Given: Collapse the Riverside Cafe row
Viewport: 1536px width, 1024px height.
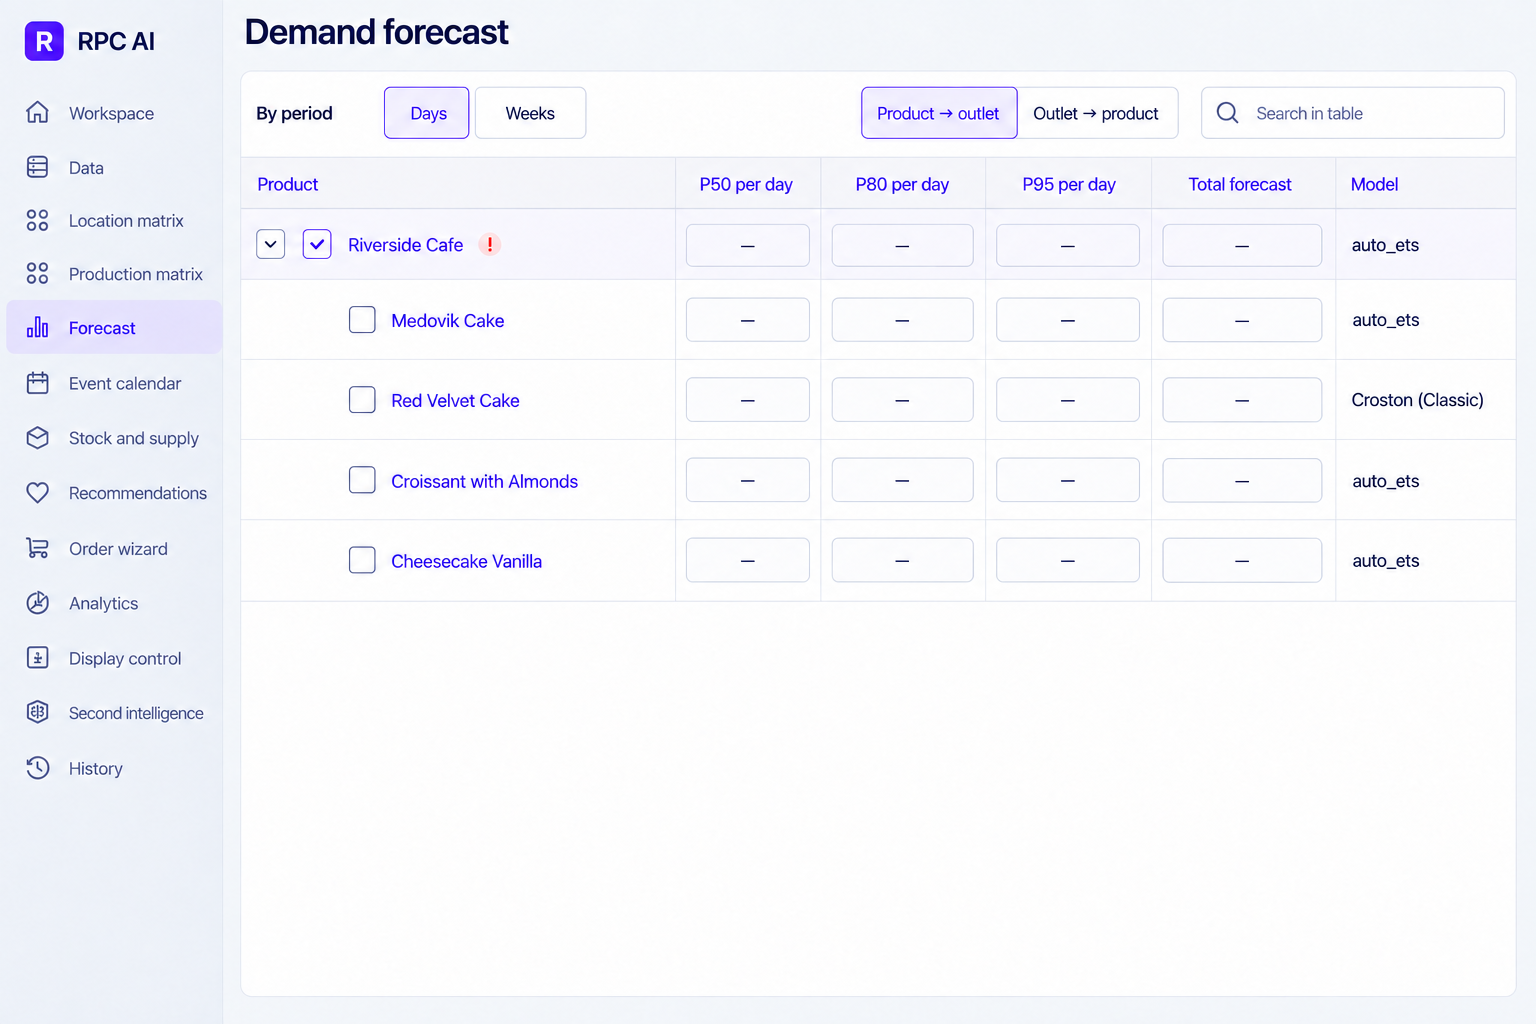Looking at the screenshot, I should (x=271, y=244).
